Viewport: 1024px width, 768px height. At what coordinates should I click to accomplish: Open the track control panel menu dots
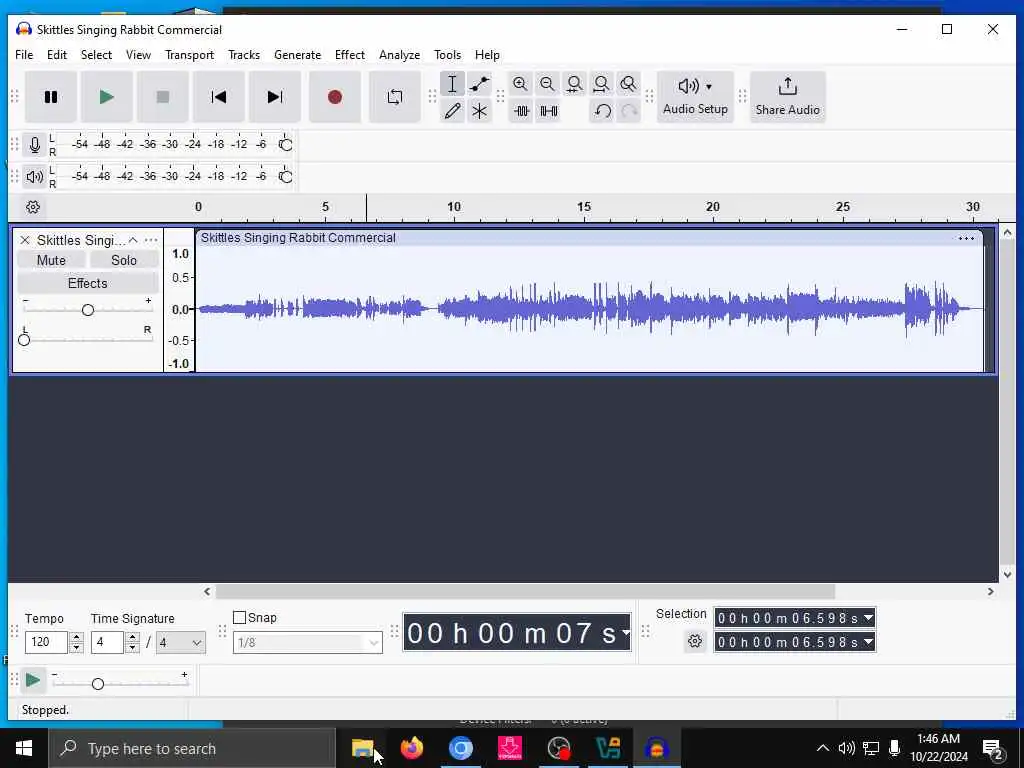(x=151, y=240)
